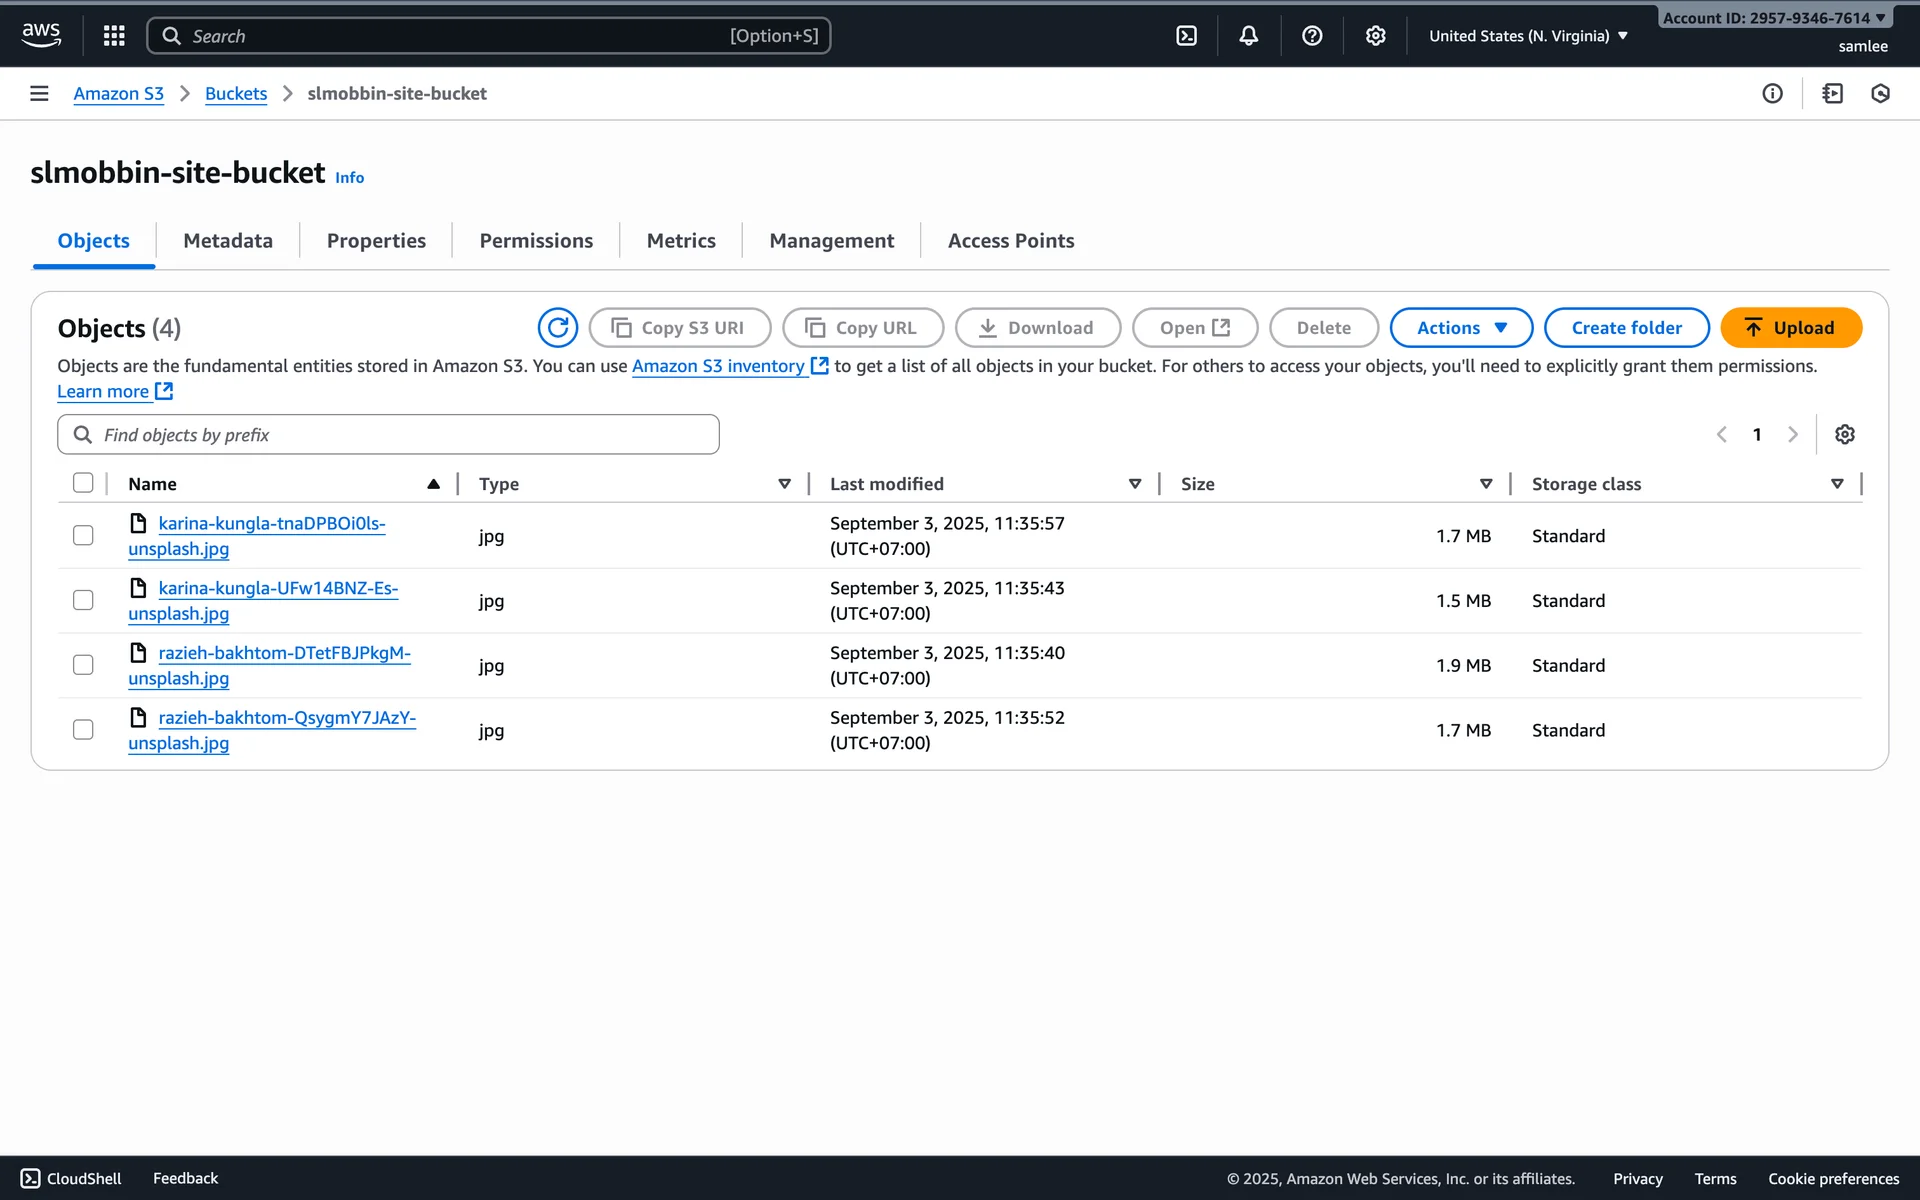This screenshot has width=1920, height=1200.
Task: Open the info panel icon
Action: coord(1772,93)
